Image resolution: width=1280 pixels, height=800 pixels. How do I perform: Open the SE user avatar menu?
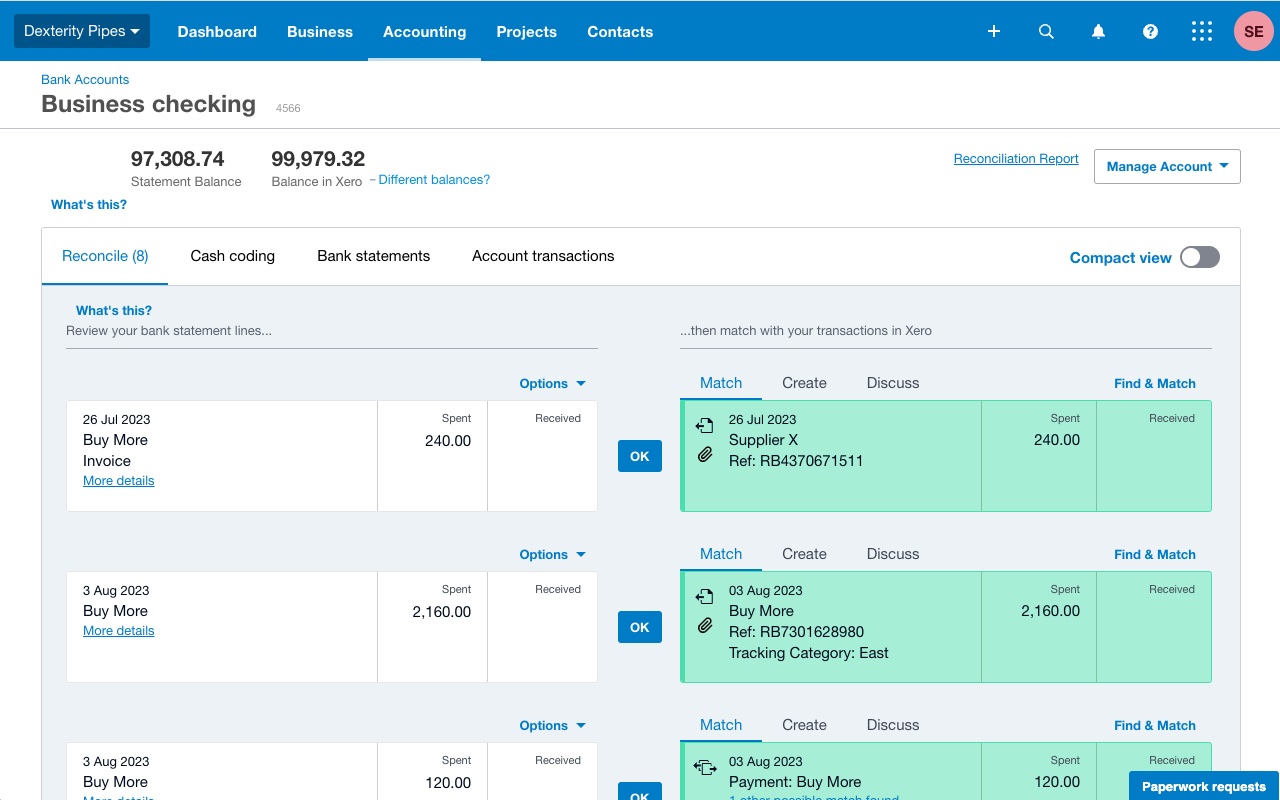(1253, 31)
